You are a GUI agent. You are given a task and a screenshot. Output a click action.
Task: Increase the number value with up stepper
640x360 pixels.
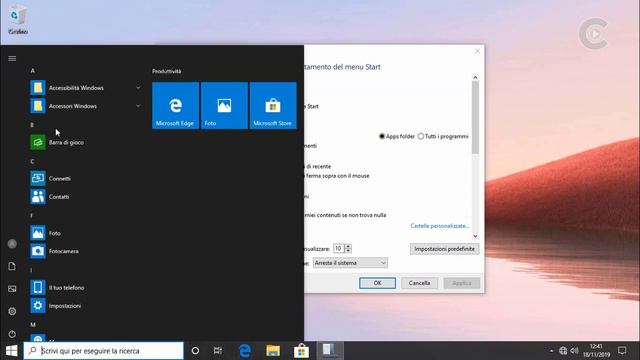pos(348,246)
